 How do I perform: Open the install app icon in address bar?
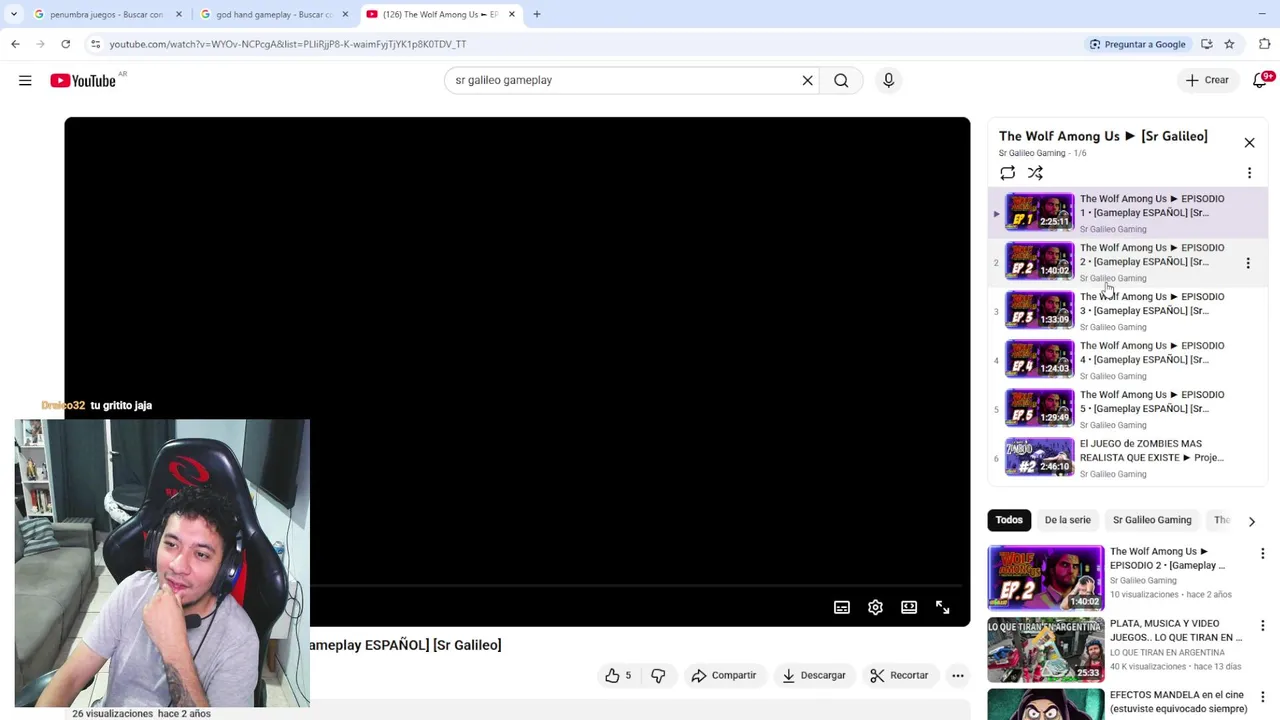point(1207,44)
